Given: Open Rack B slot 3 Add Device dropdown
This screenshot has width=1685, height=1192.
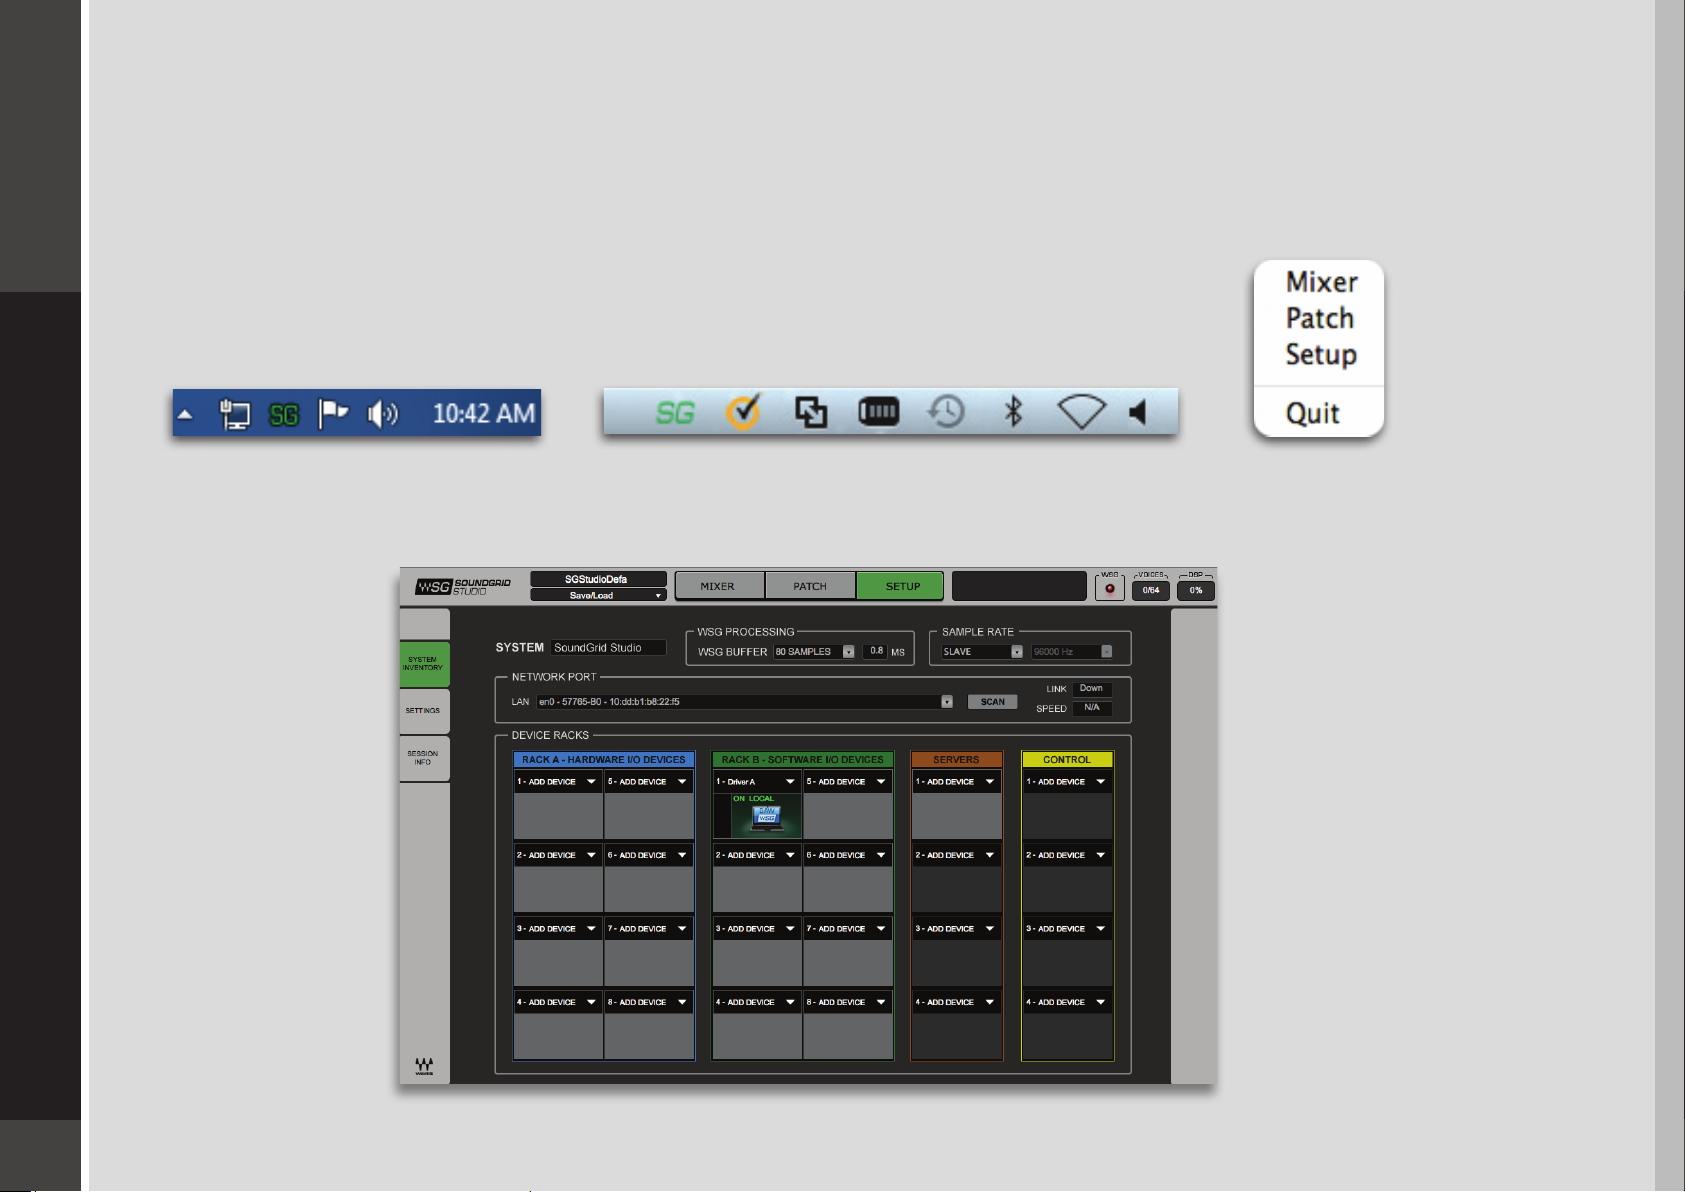Looking at the screenshot, I should point(756,929).
